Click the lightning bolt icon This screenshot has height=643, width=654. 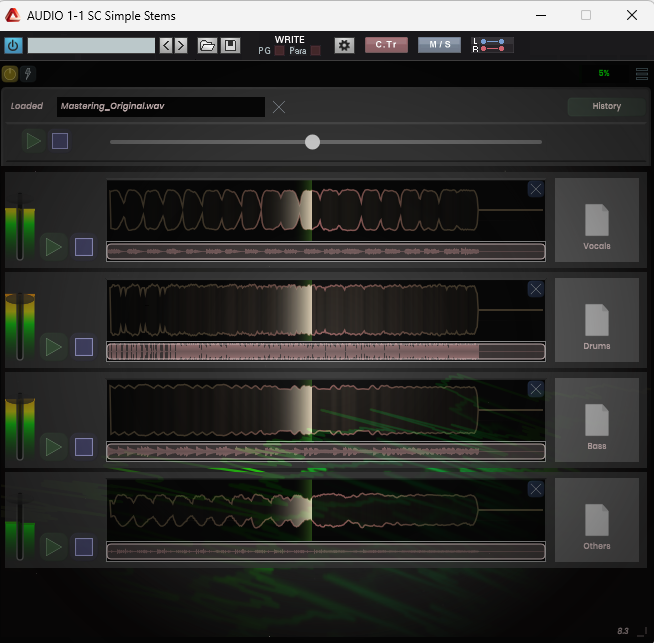tap(28, 74)
